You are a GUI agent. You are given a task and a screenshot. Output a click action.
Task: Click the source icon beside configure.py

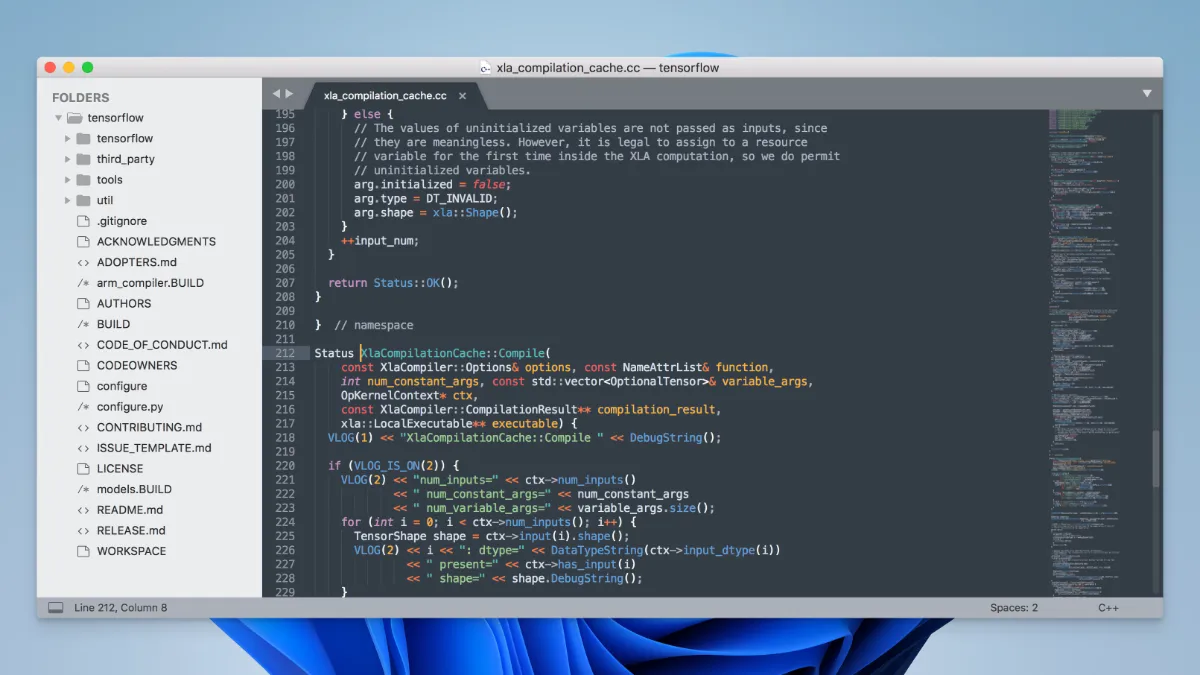coord(83,407)
